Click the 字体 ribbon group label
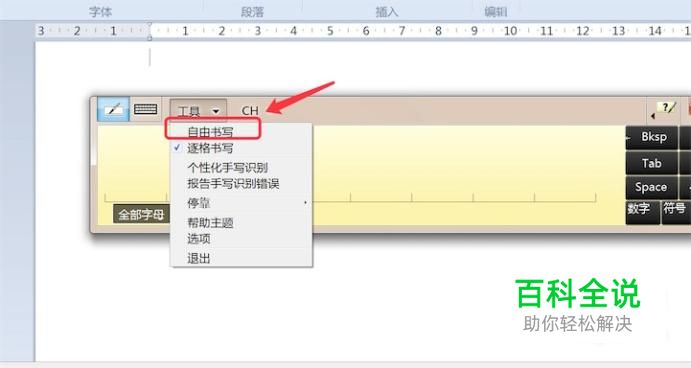Viewport: 691px width, 368px height. pyautogui.click(x=100, y=11)
